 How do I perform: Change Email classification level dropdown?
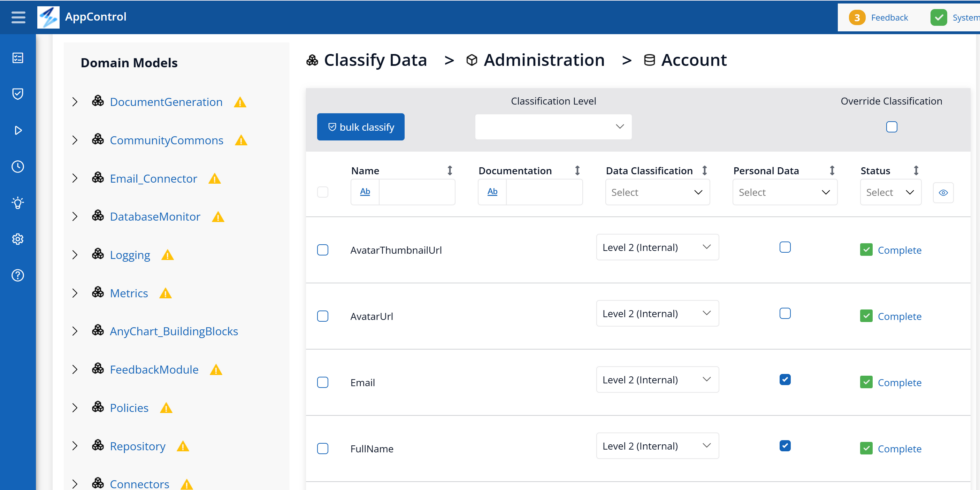click(658, 379)
